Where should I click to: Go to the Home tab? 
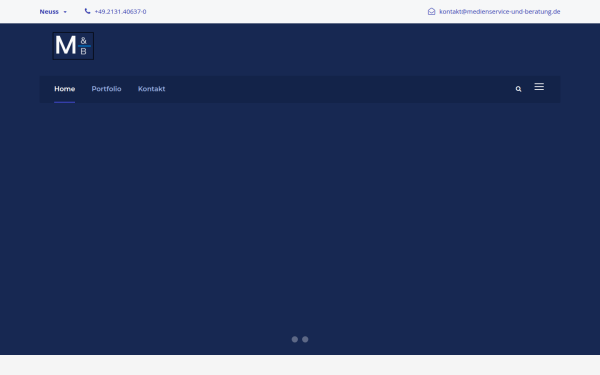click(64, 89)
